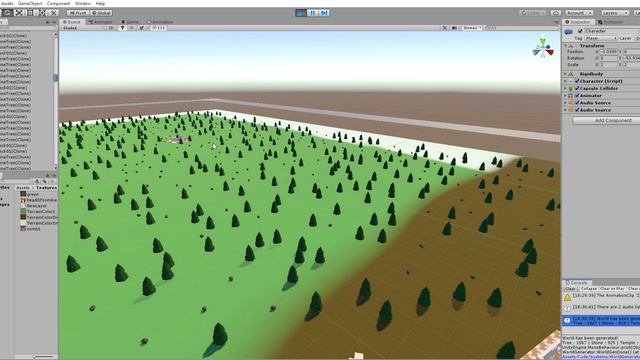Click the Capsule Collider green icon

tap(571, 88)
